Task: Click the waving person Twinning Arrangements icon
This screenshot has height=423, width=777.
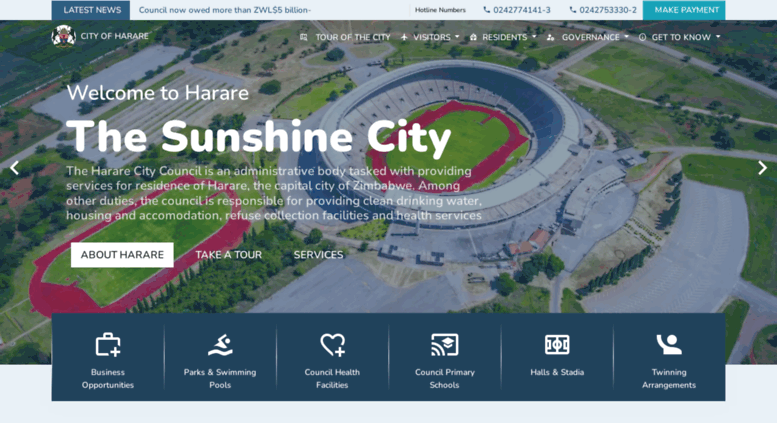Action: click(x=669, y=344)
